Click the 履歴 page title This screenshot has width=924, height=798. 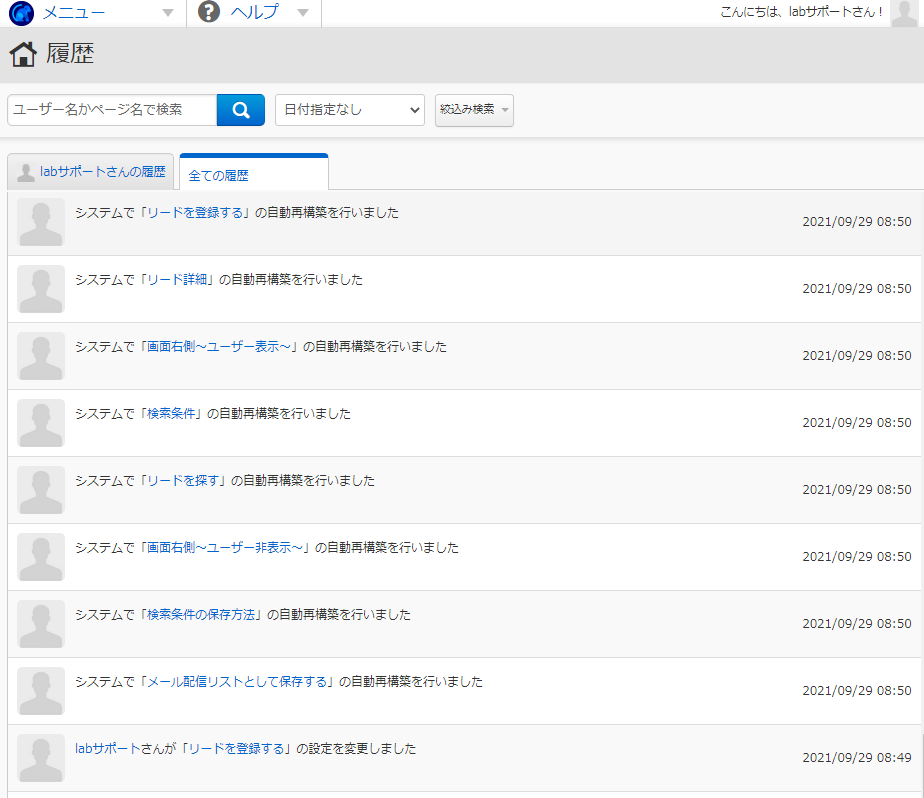(70, 54)
